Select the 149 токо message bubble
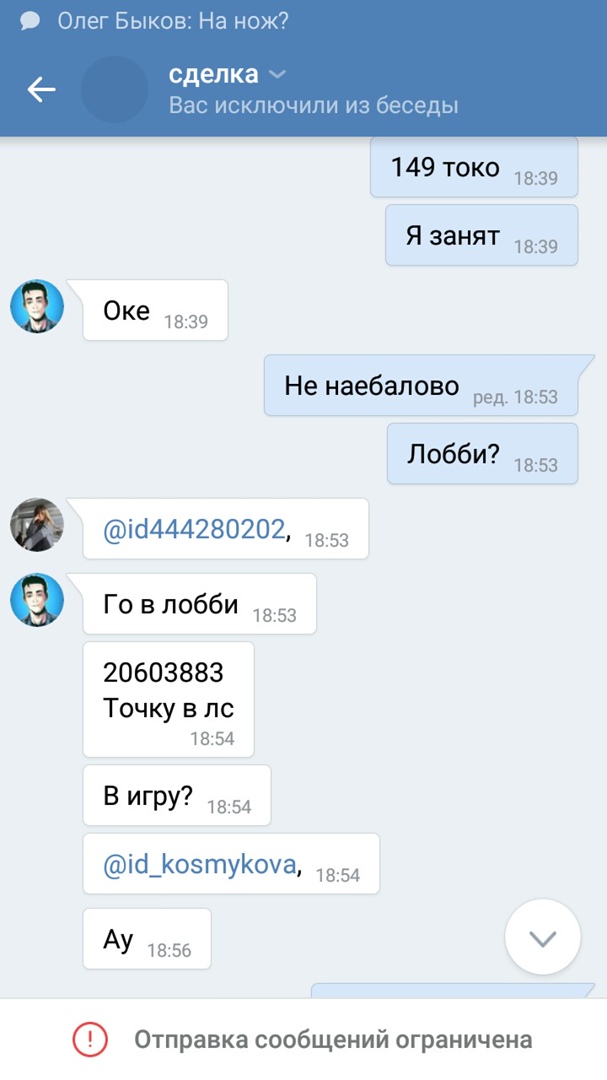The image size is (607, 1080). [474, 167]
